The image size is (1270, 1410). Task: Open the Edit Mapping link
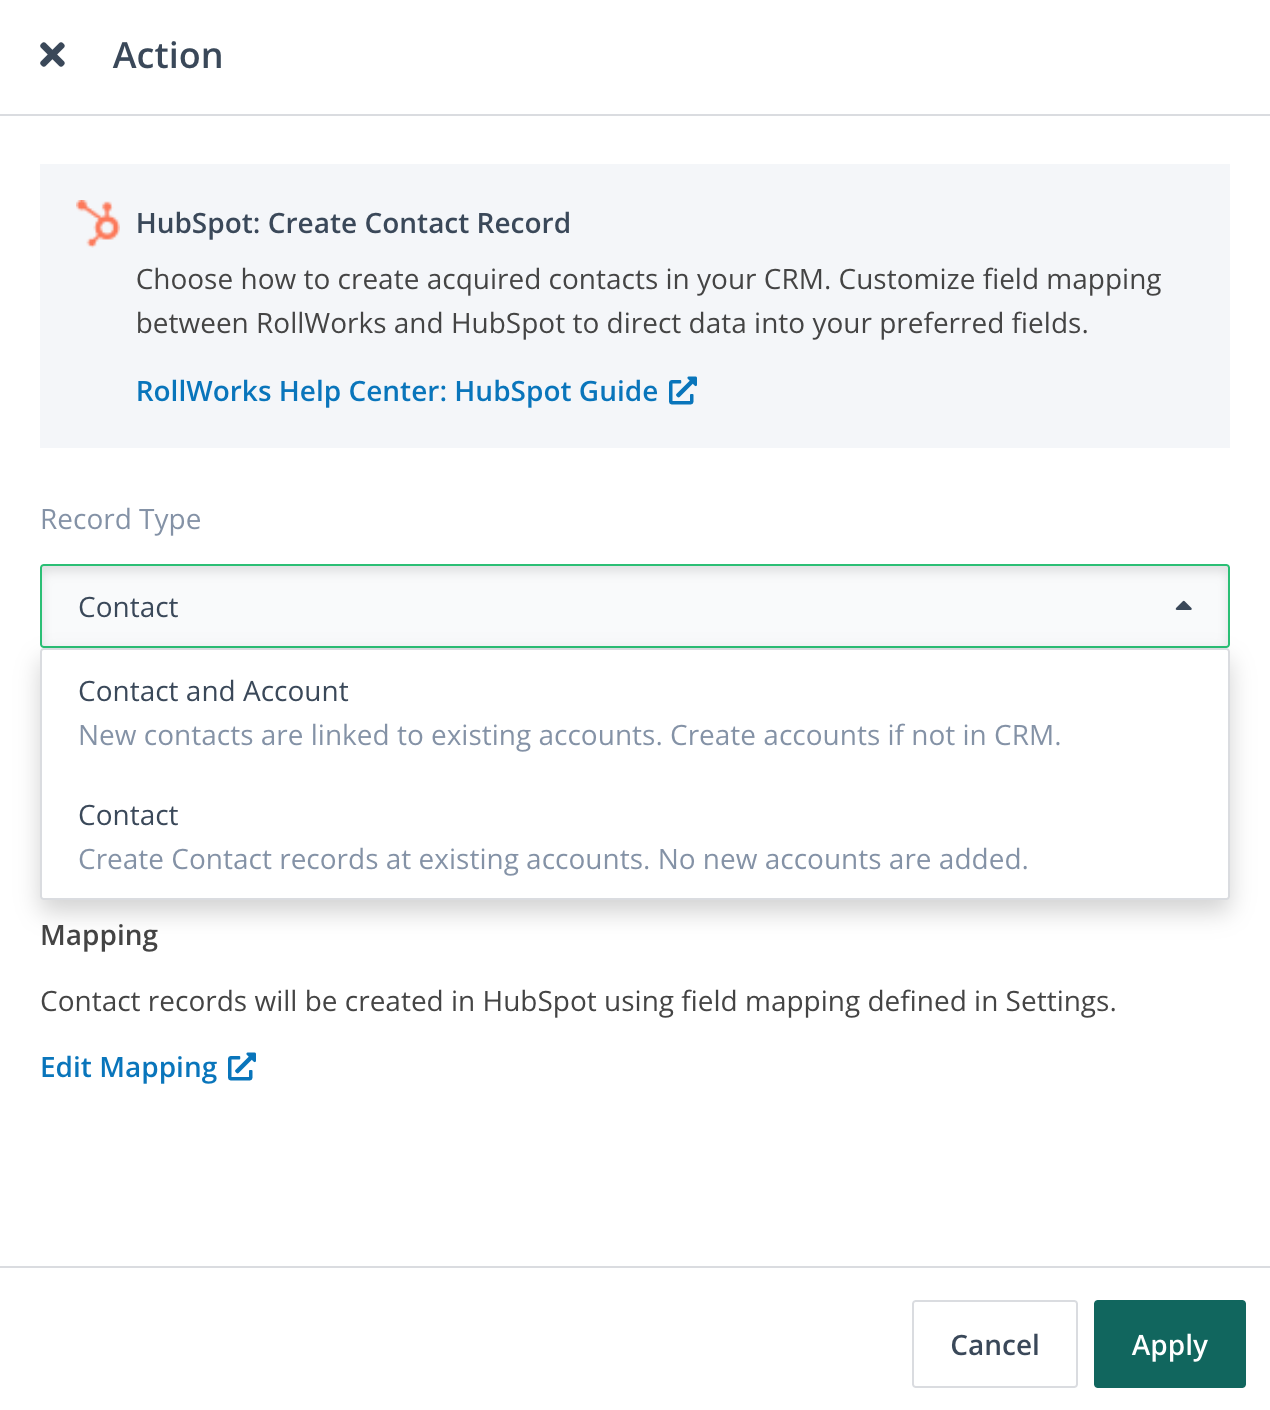(129, 1067)
